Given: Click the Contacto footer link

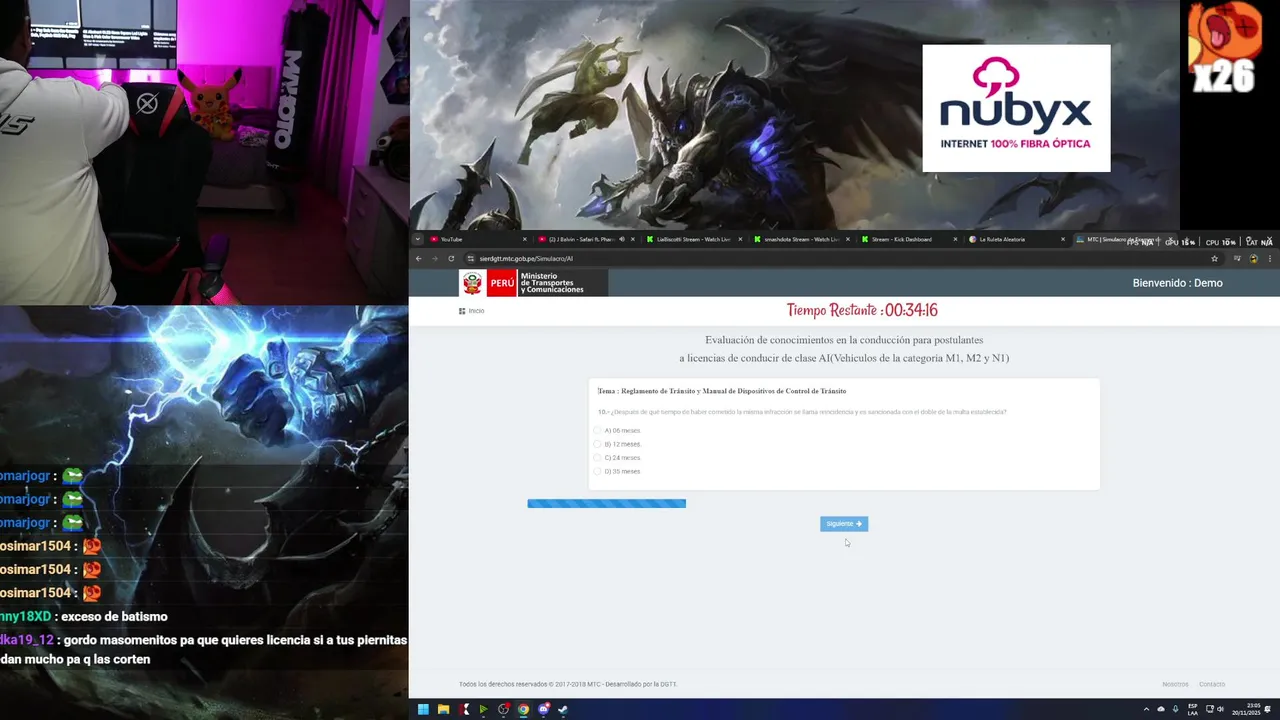Looking at the screenshot, I should (1212, 685).
